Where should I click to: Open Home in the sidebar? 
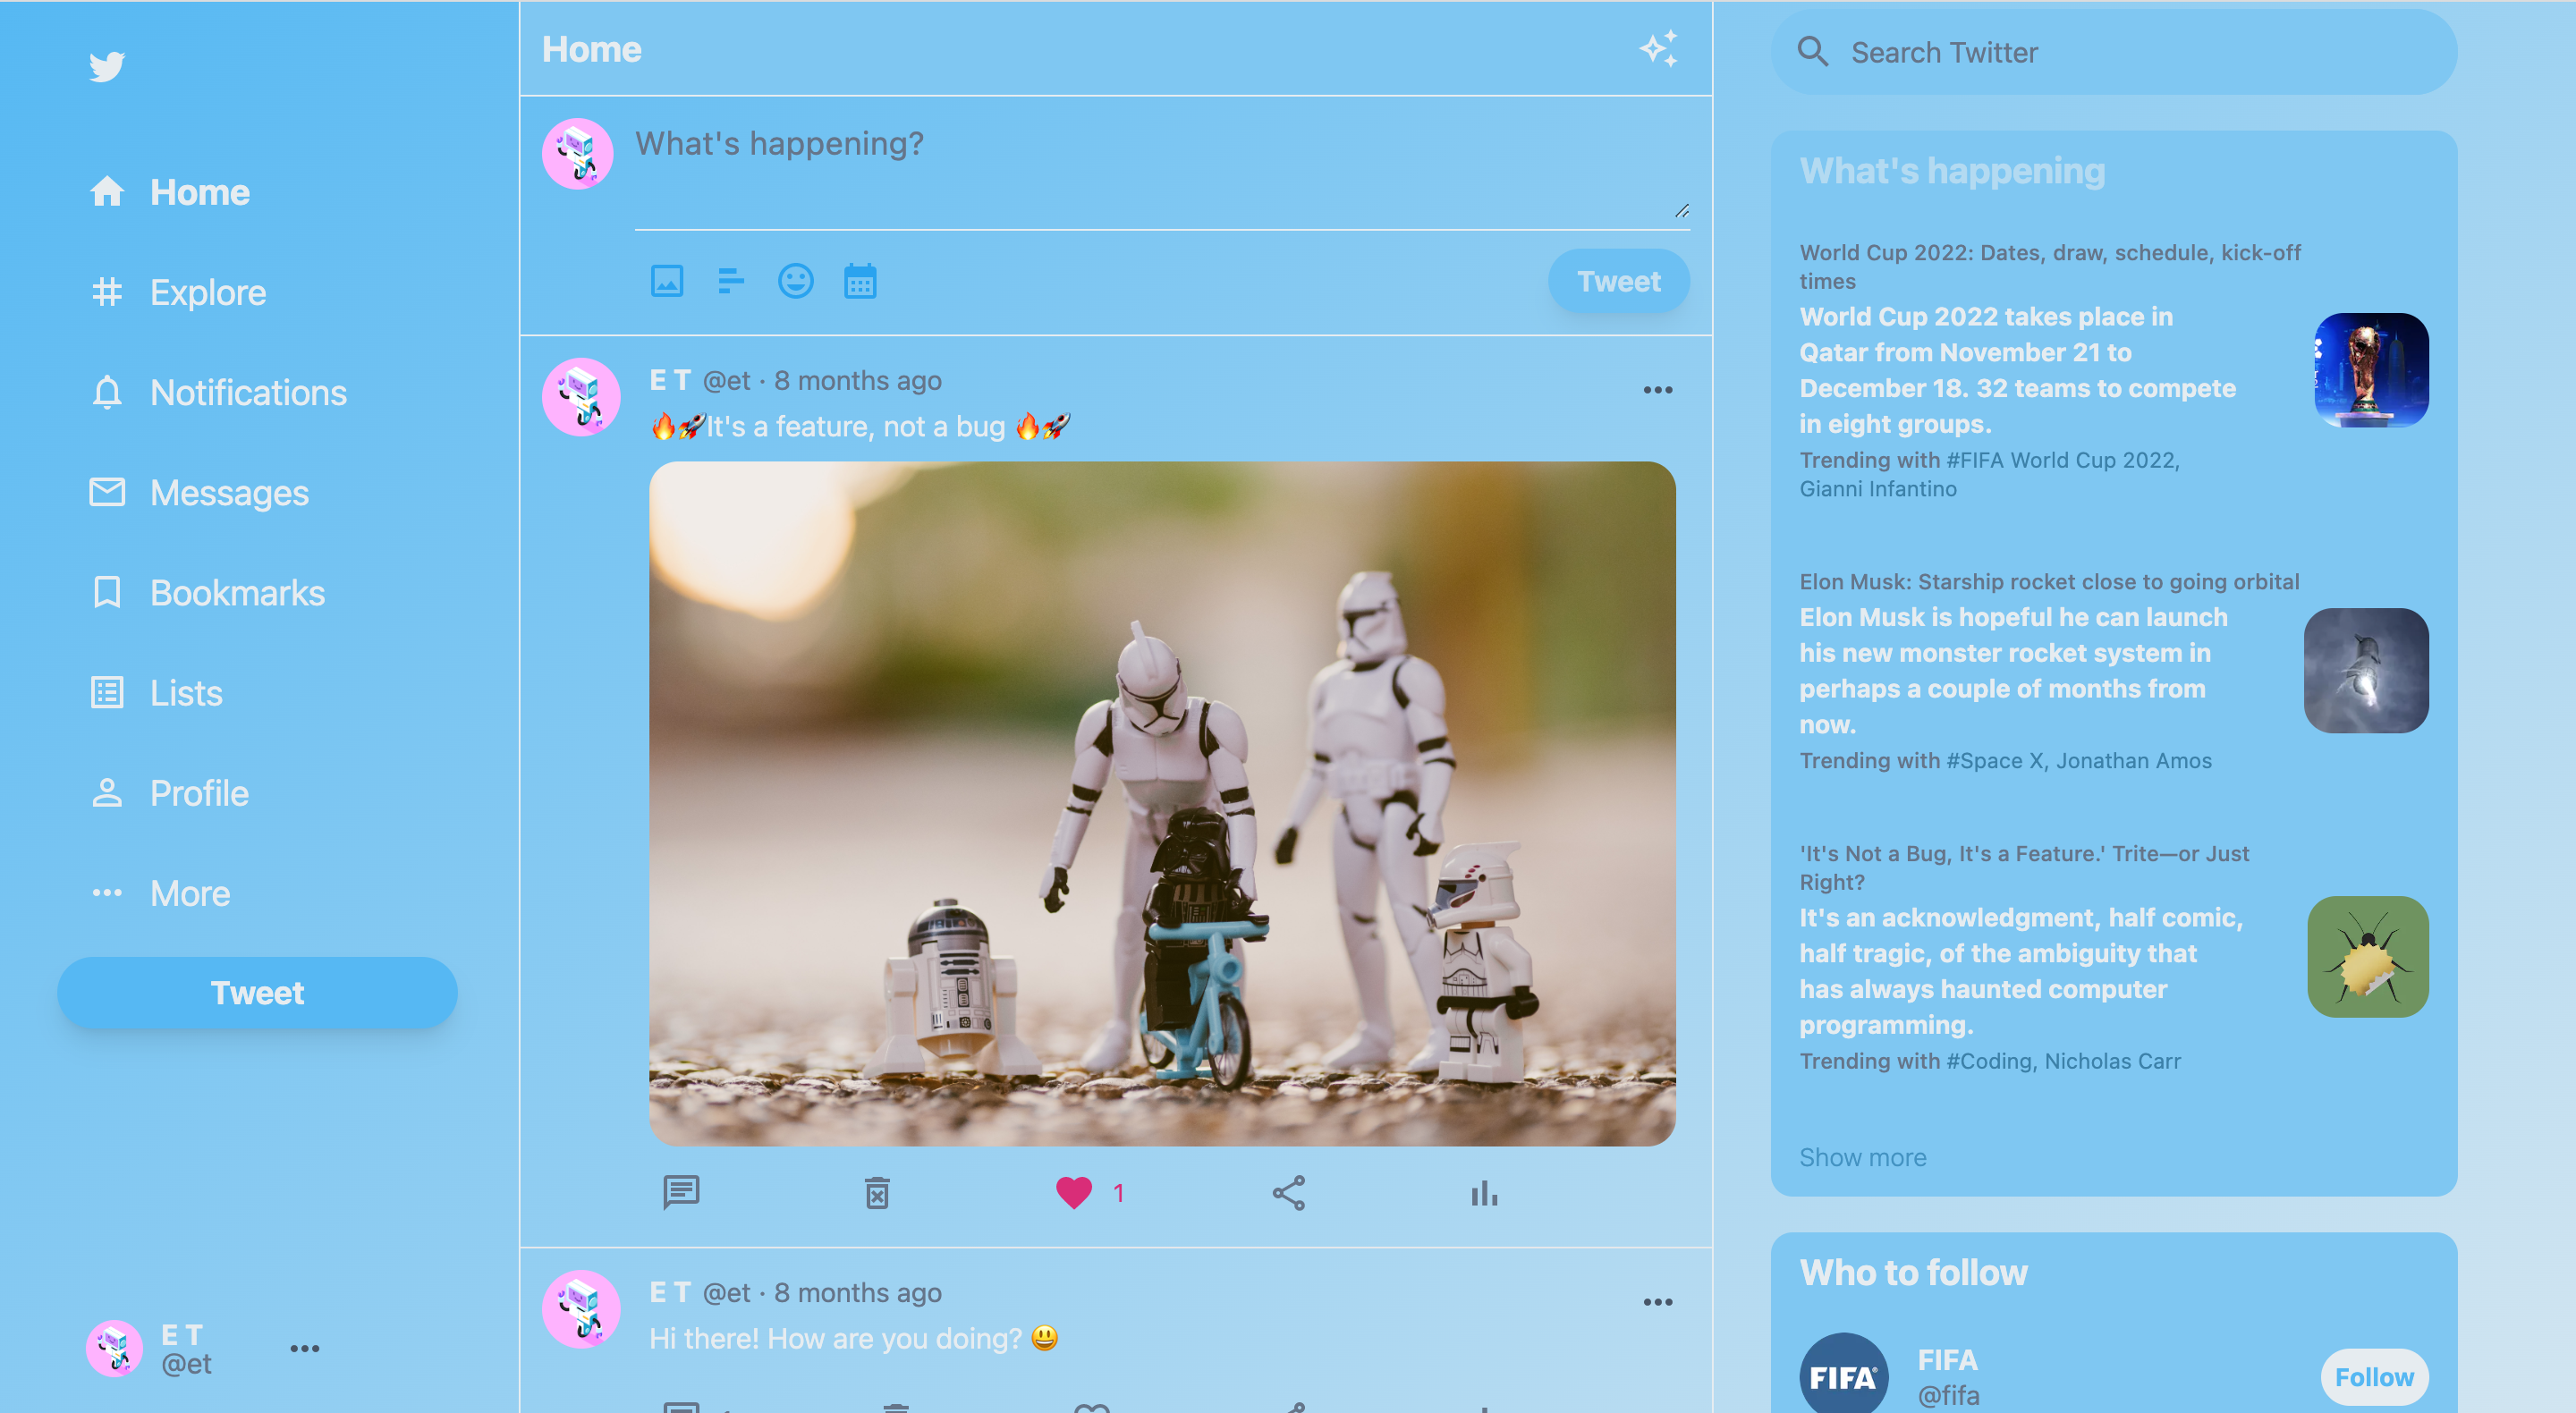(169, 192)
